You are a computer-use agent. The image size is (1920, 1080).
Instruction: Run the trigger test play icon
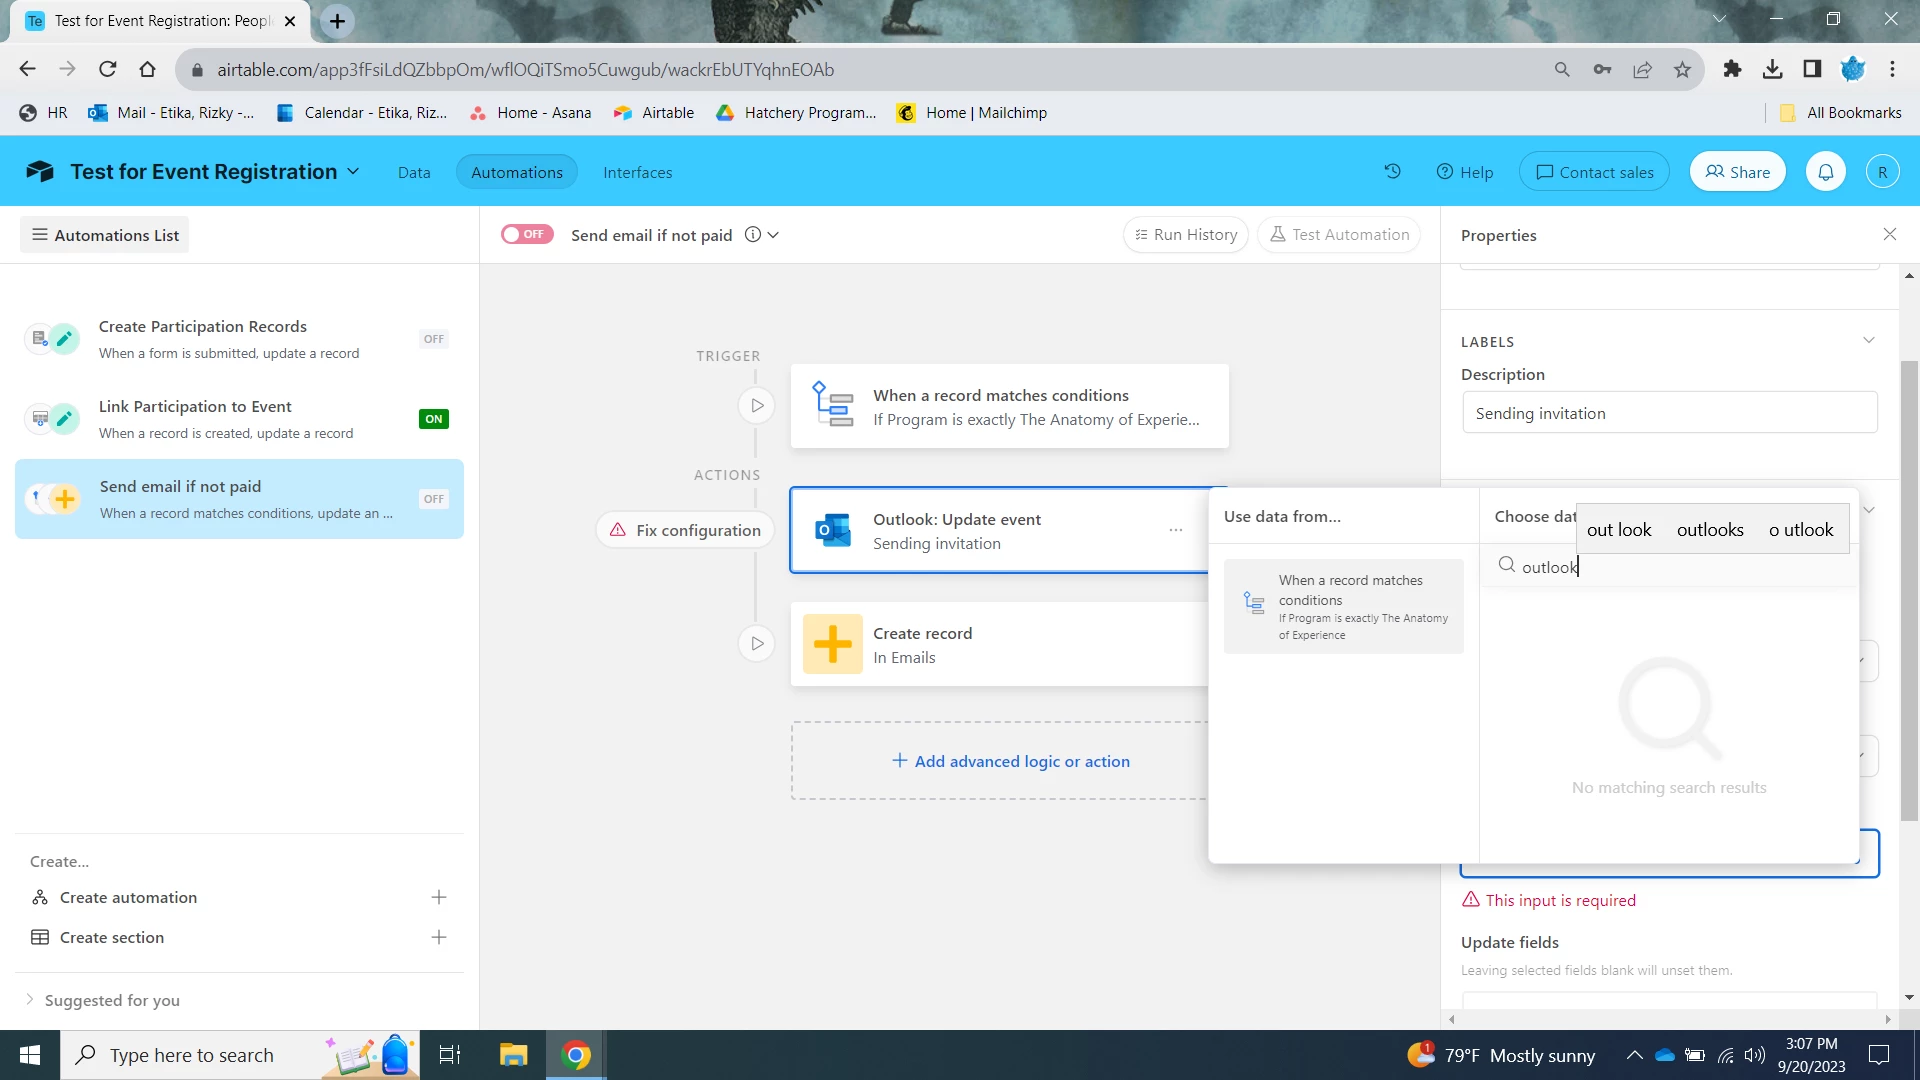pos(757,406)
